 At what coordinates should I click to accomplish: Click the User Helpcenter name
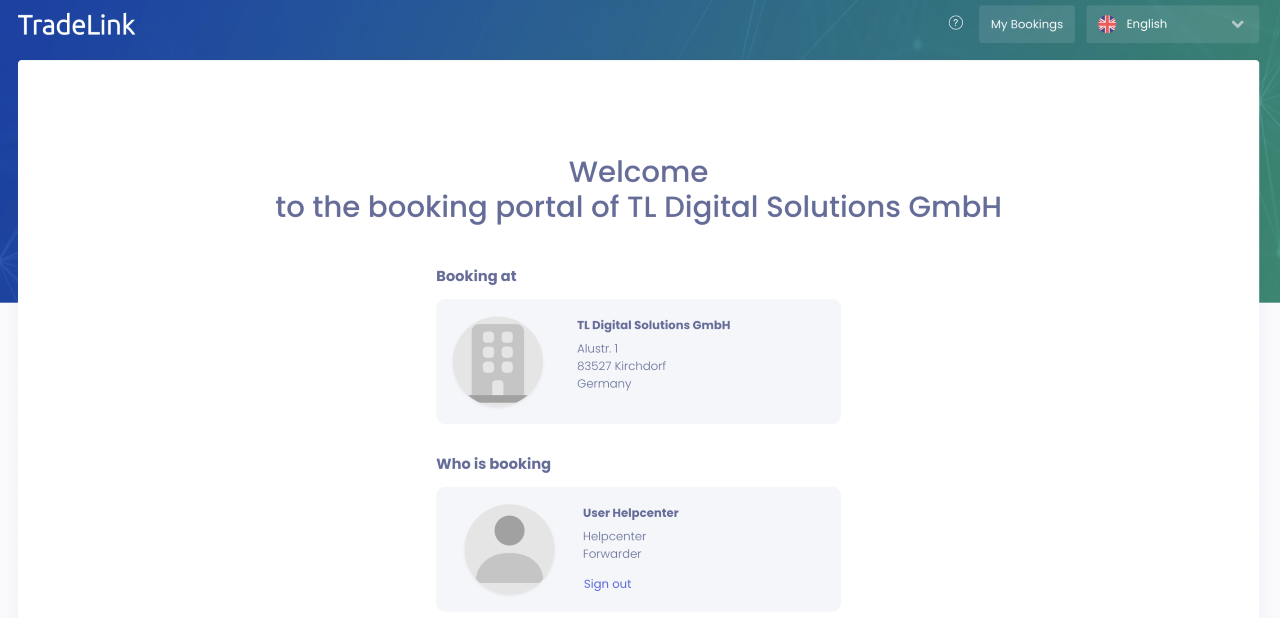(630, 513)
